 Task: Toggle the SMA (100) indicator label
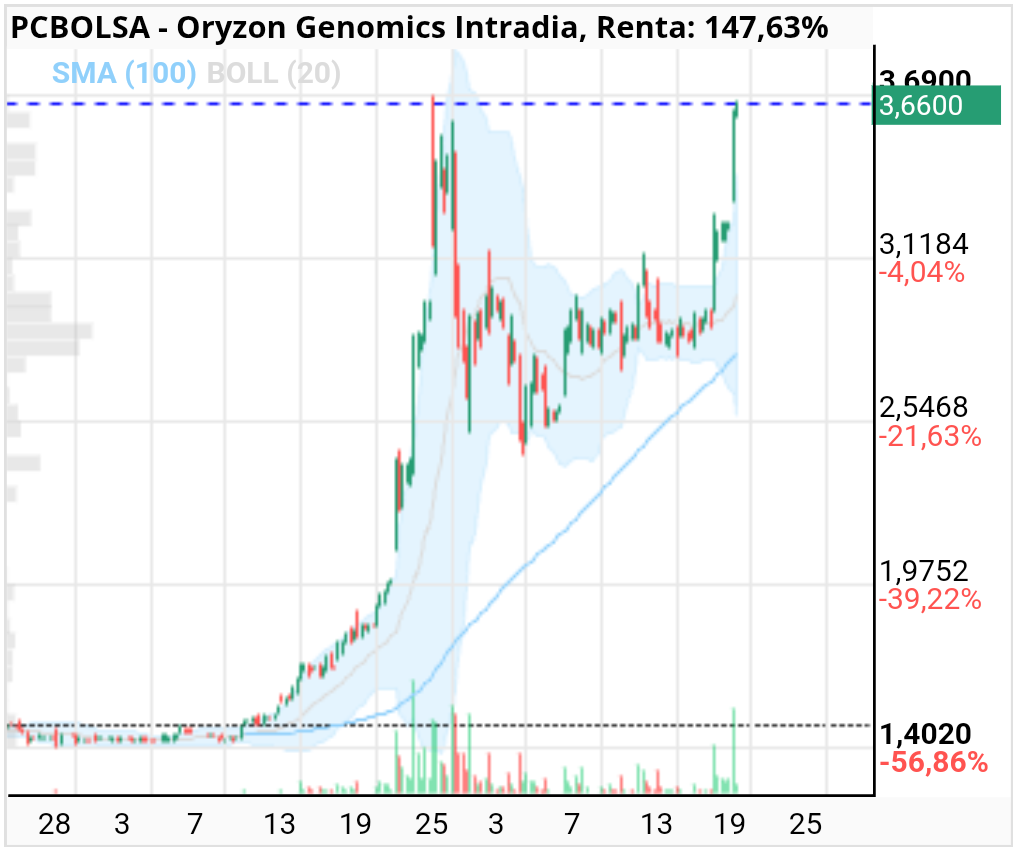coord(124,73)
